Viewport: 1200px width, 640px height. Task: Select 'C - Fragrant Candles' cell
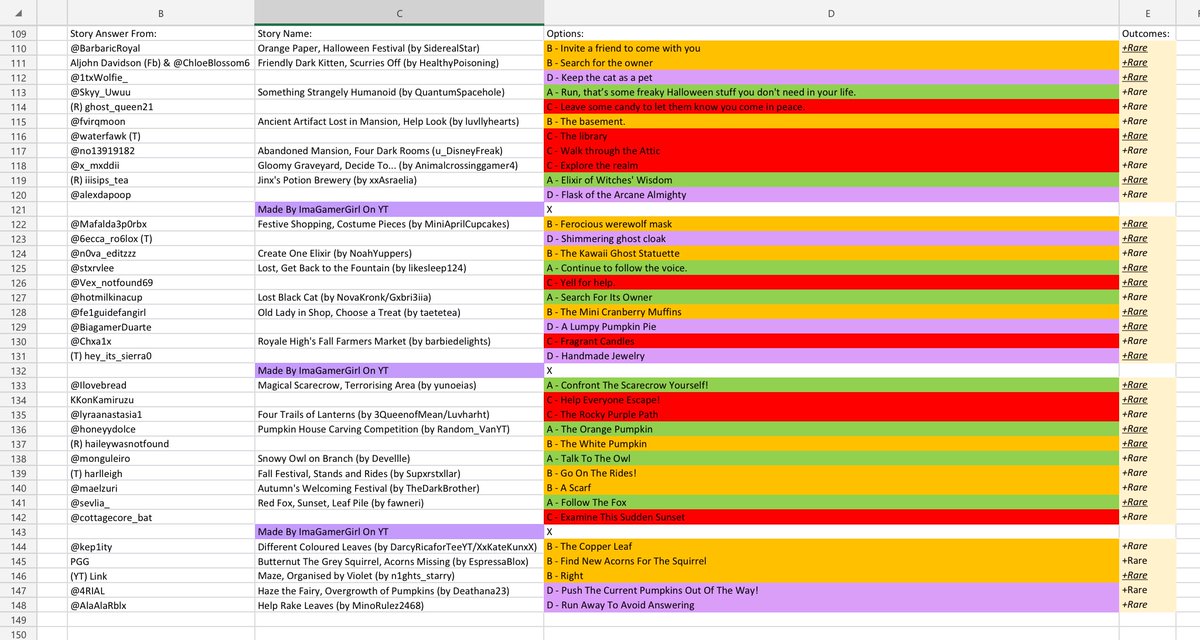(x=831, y=341)
